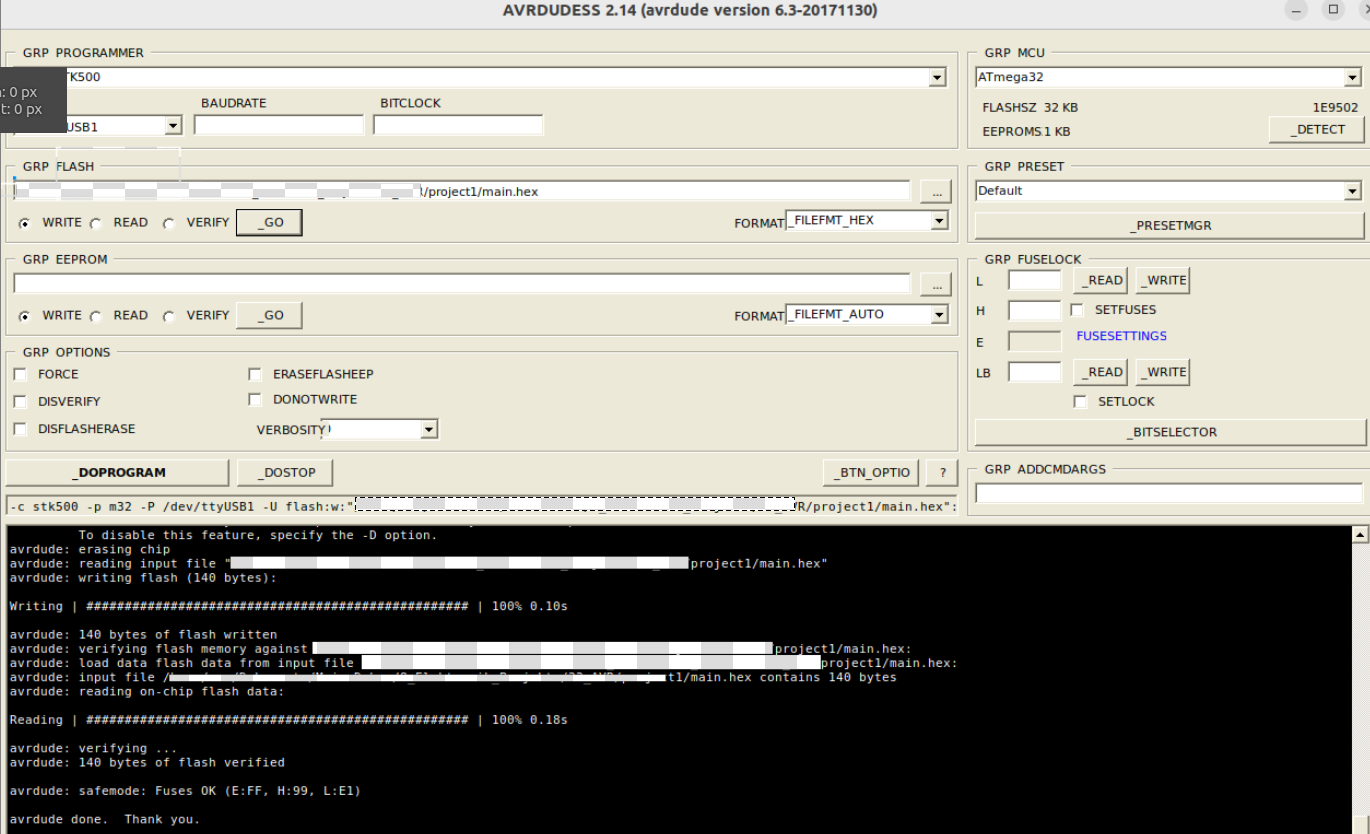Select WRITE radio in EEPROM group

click(24, 316)
